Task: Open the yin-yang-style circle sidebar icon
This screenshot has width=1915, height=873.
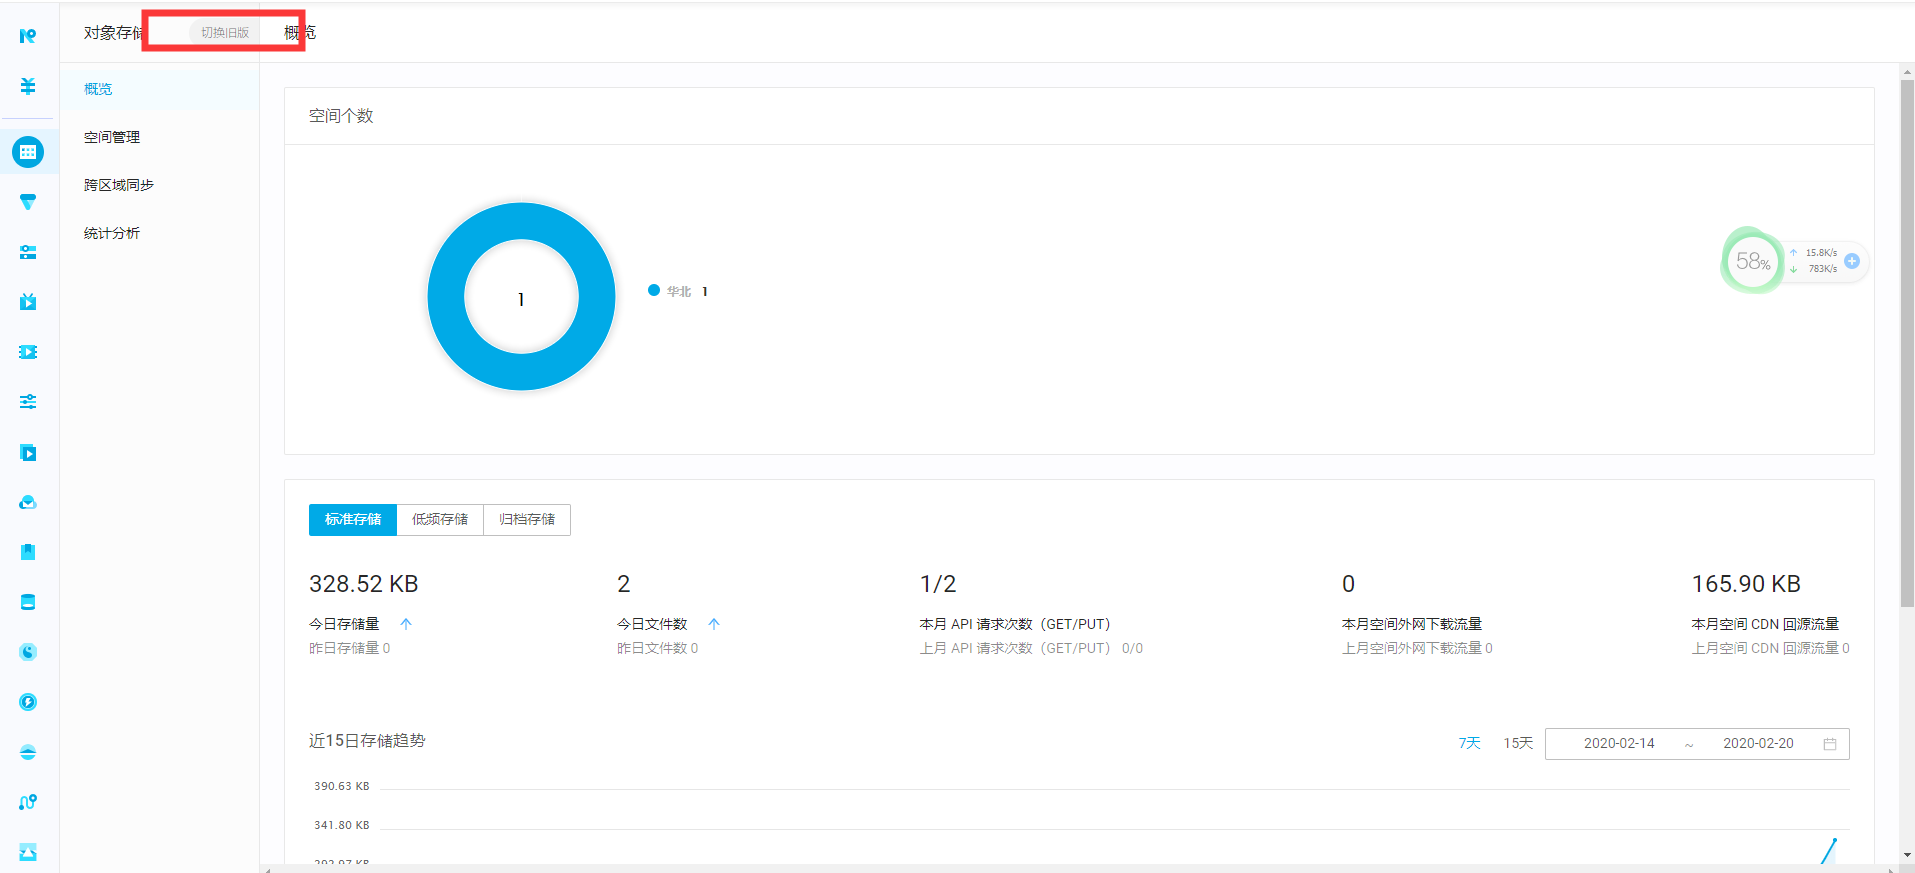Action: (x=28, y=652)
